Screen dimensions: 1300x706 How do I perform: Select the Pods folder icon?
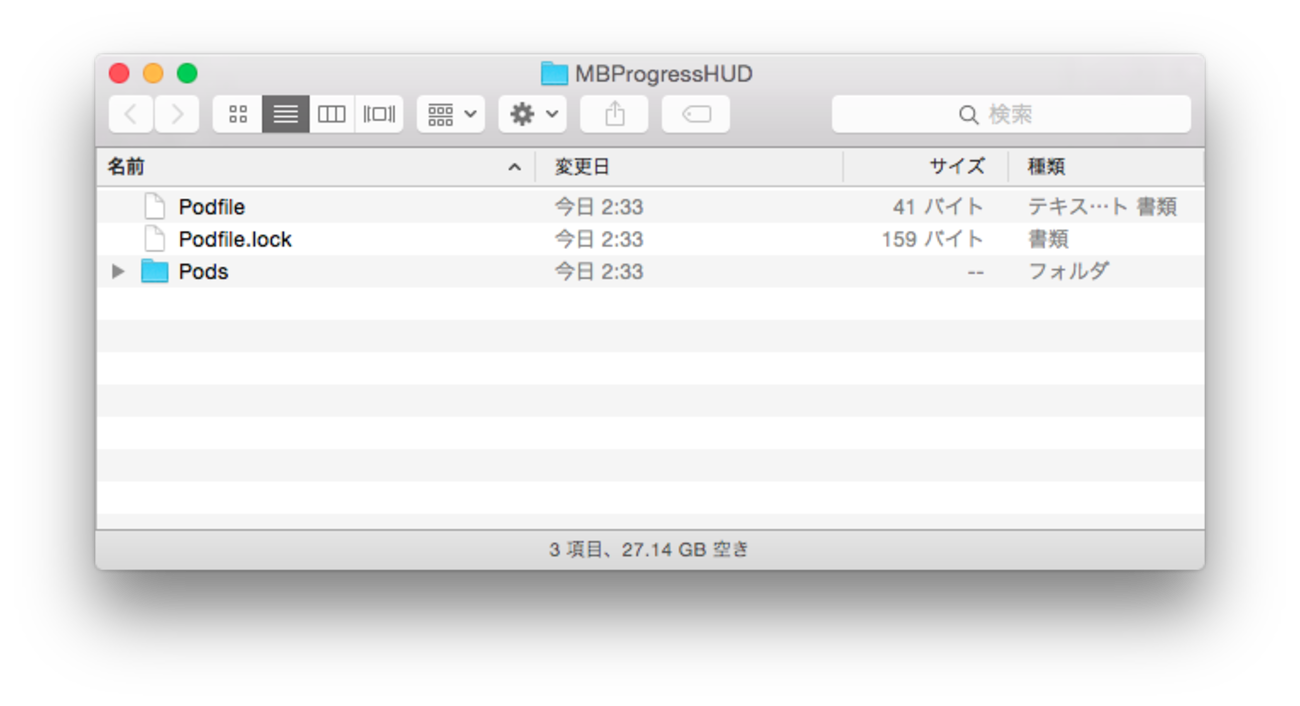[154, 271]
